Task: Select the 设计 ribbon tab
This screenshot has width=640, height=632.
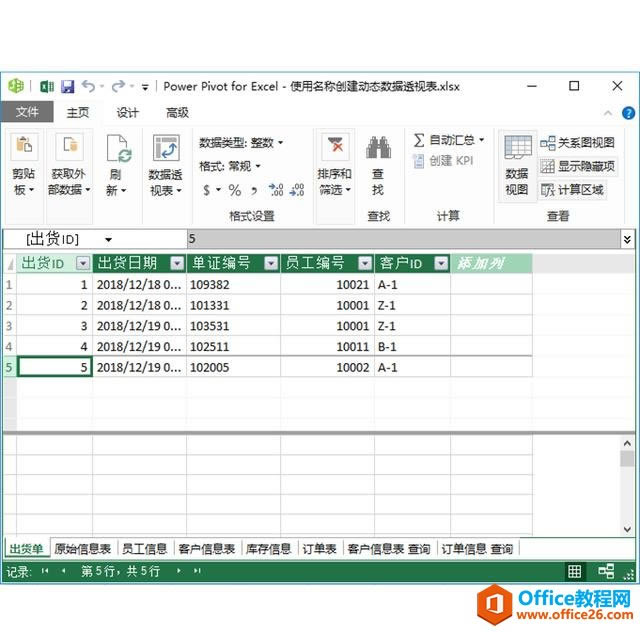Action: [127, 112]
